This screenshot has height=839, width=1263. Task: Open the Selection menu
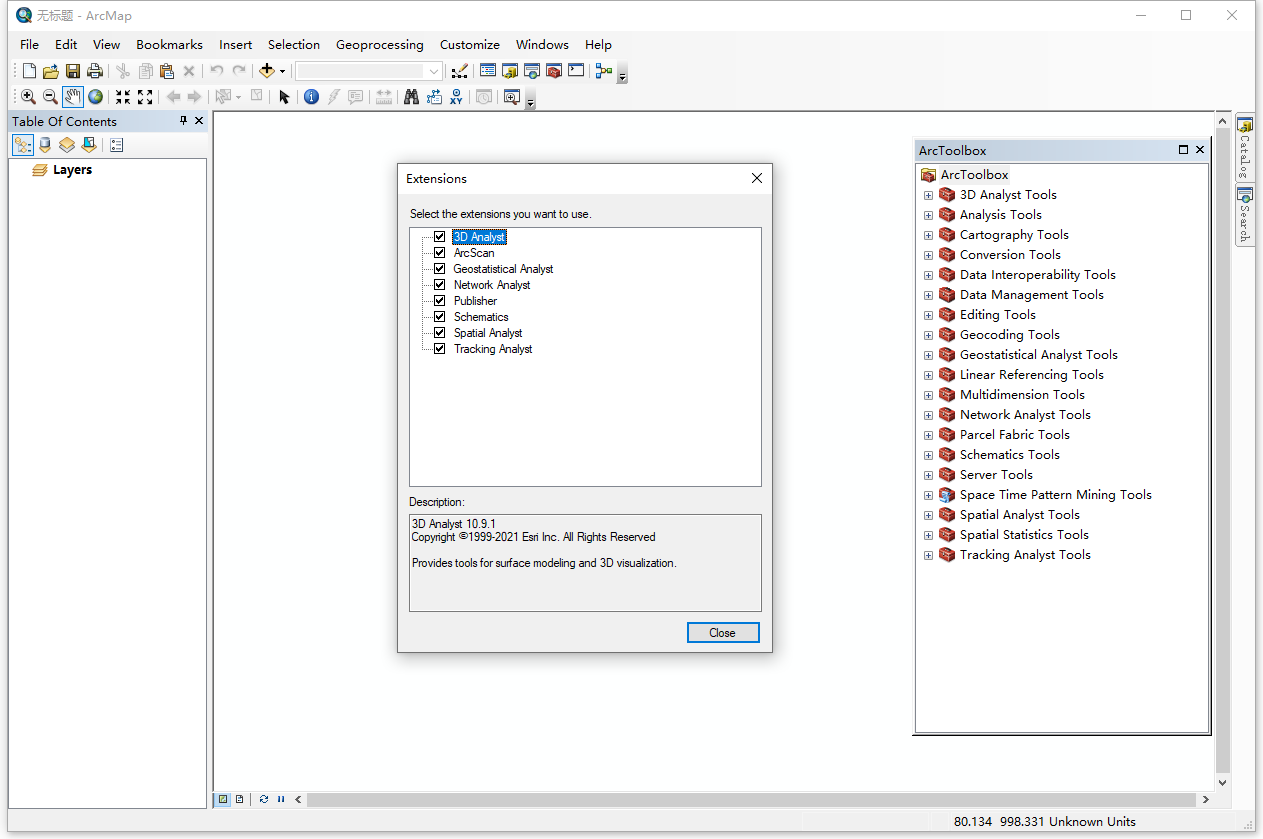point(294,45)
